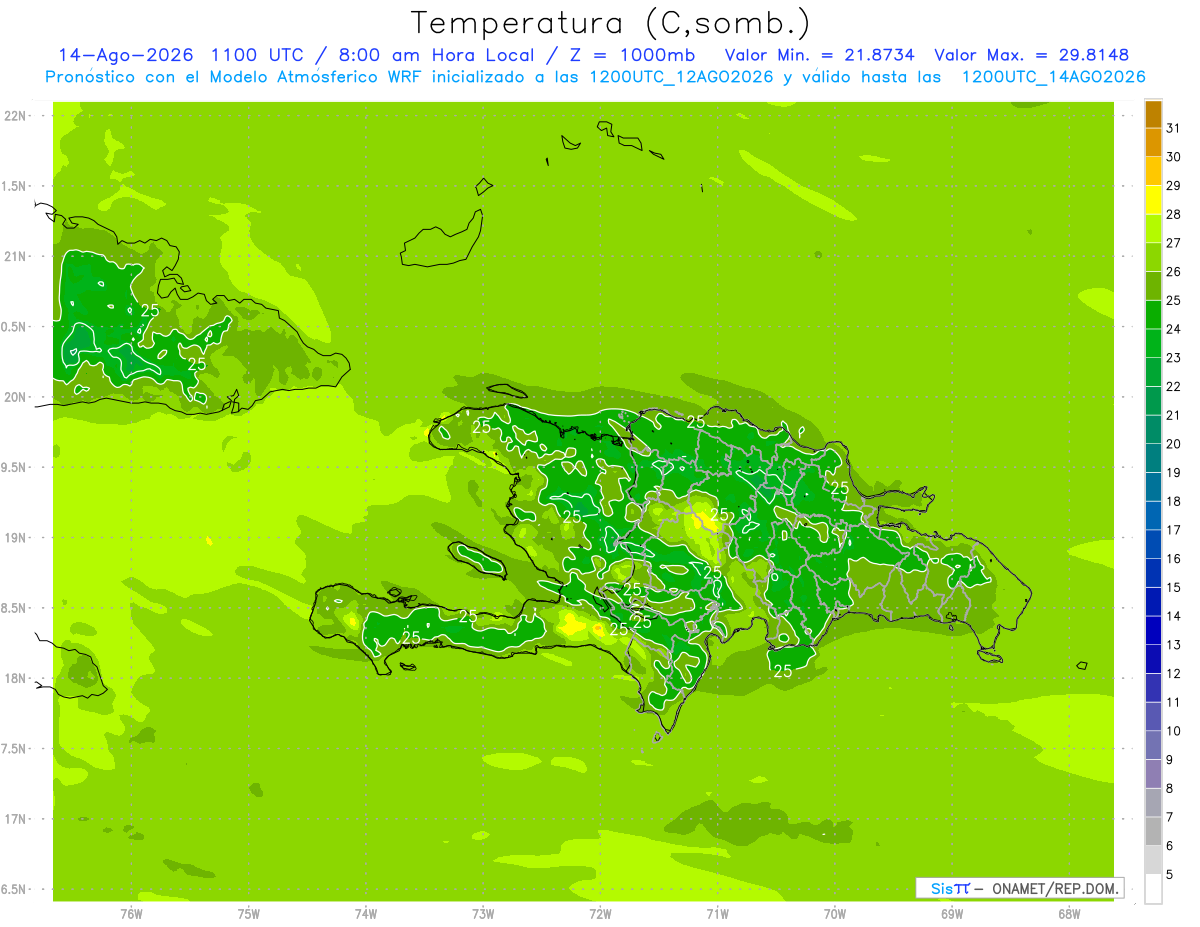
Task: Select the "14-Ago-2026" date in the header
Action: tap(125, 55)
